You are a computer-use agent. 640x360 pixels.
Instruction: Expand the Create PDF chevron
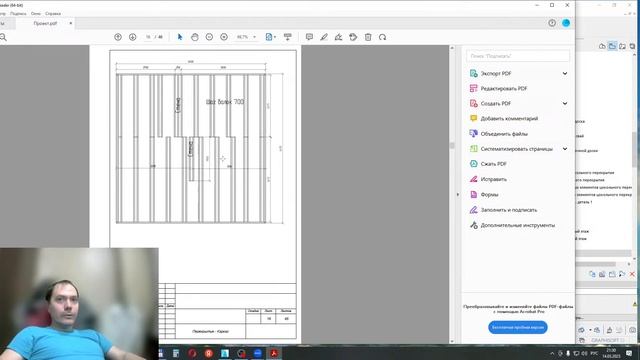click(x=565, y=104)
